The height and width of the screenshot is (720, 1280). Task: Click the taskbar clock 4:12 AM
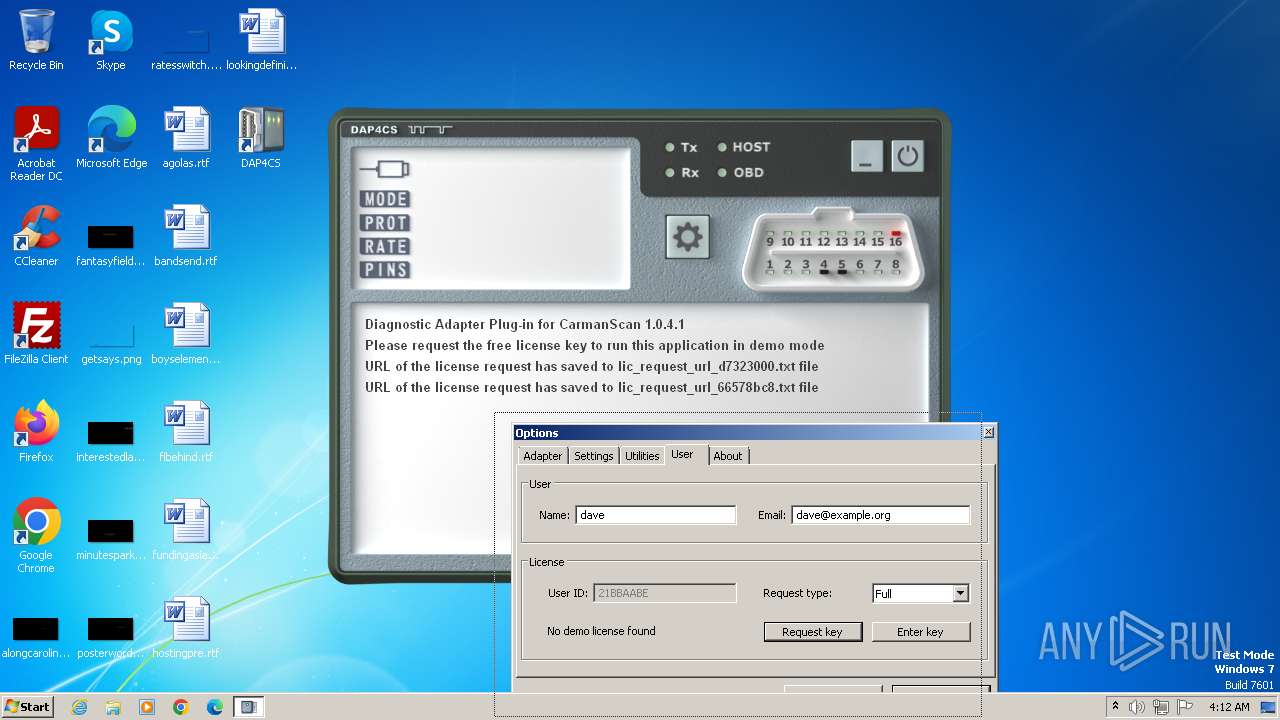pos(1229,707)
